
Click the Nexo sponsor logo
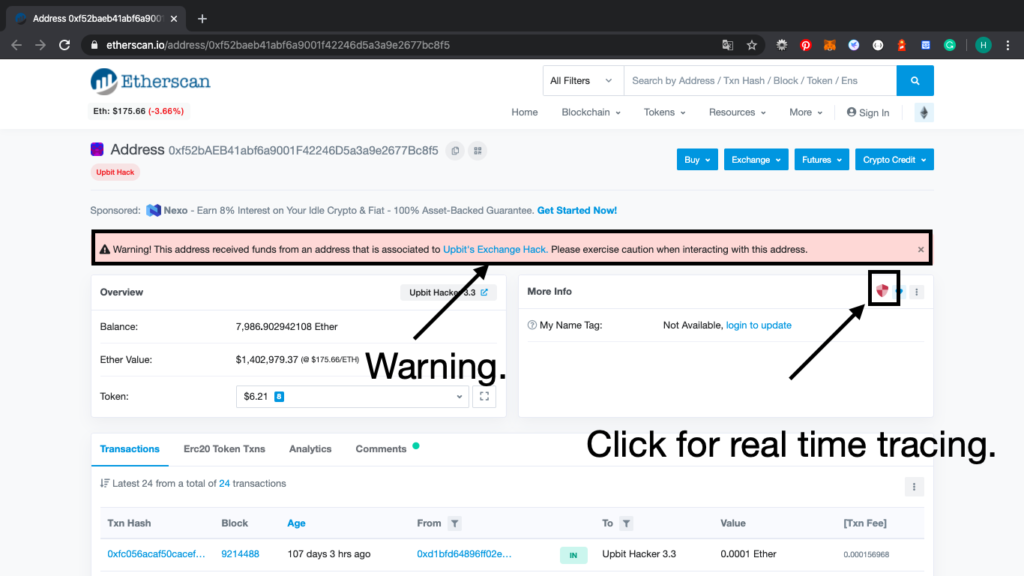(x=153, y=210)
